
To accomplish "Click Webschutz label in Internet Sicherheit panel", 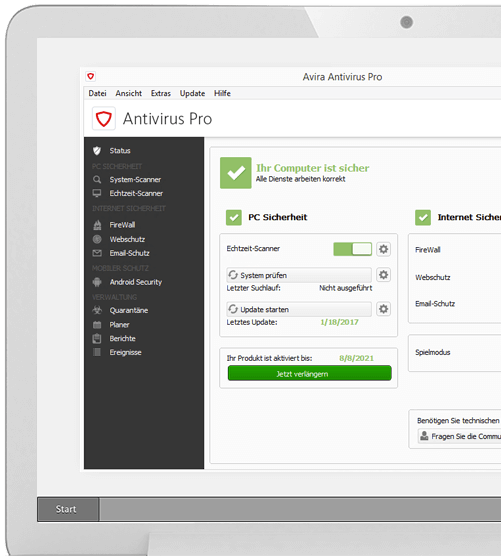I will [x=433, y=277].
